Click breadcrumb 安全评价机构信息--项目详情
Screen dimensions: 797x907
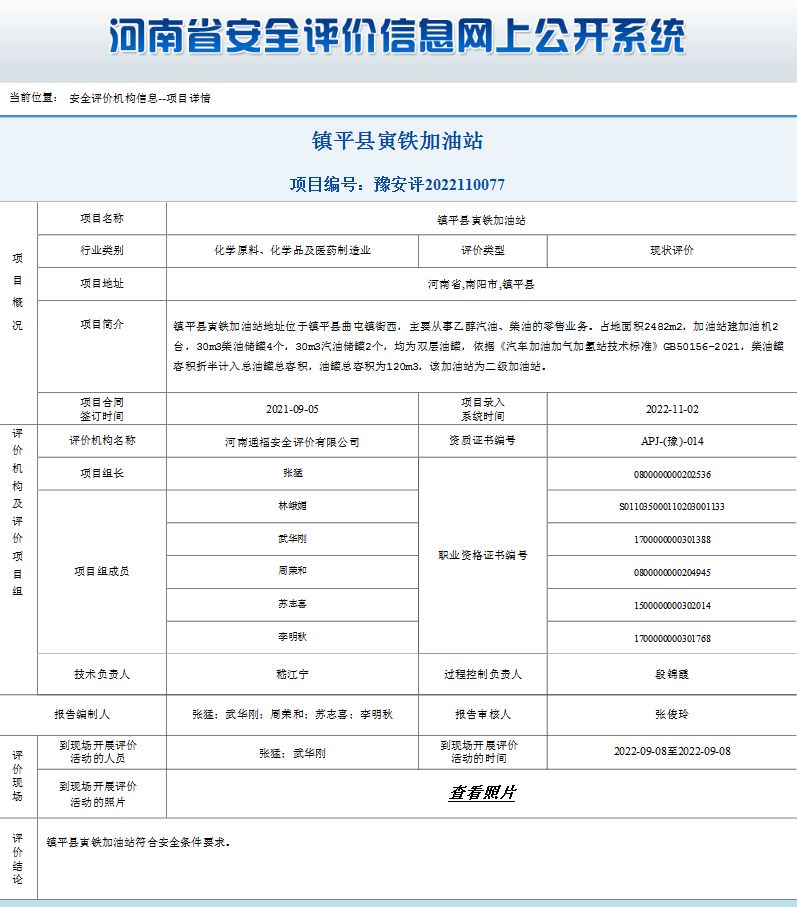(140, 98)
